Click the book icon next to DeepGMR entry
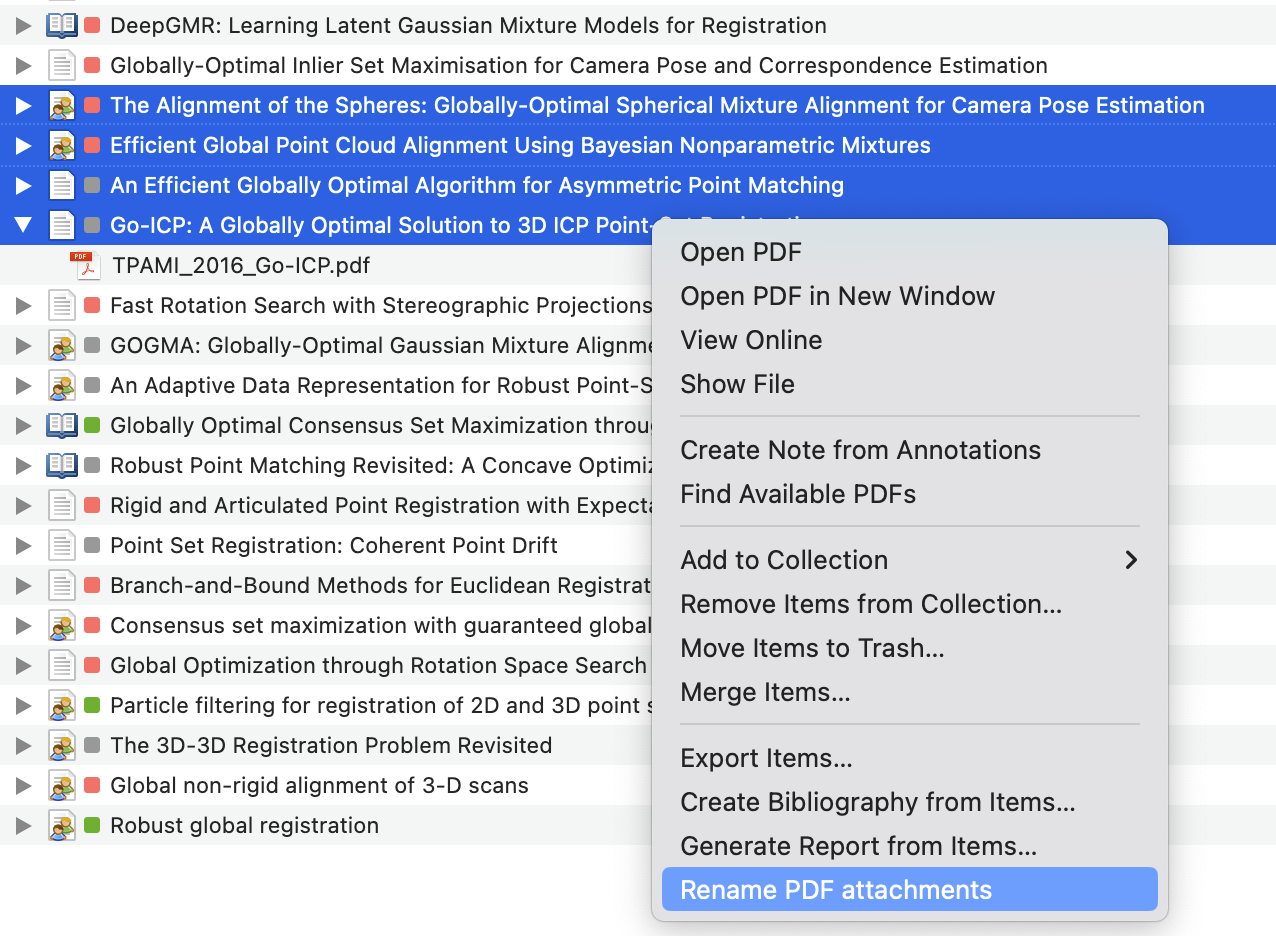 [60, 25]
